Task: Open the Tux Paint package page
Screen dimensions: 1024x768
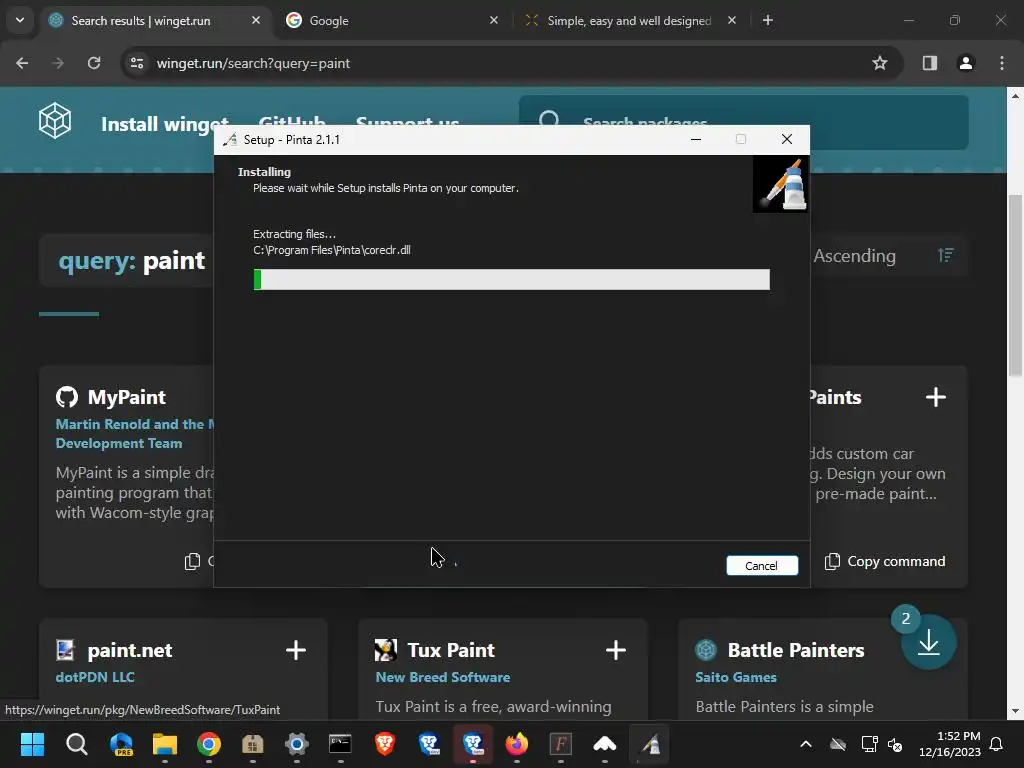Action: (x=451, y=650)
